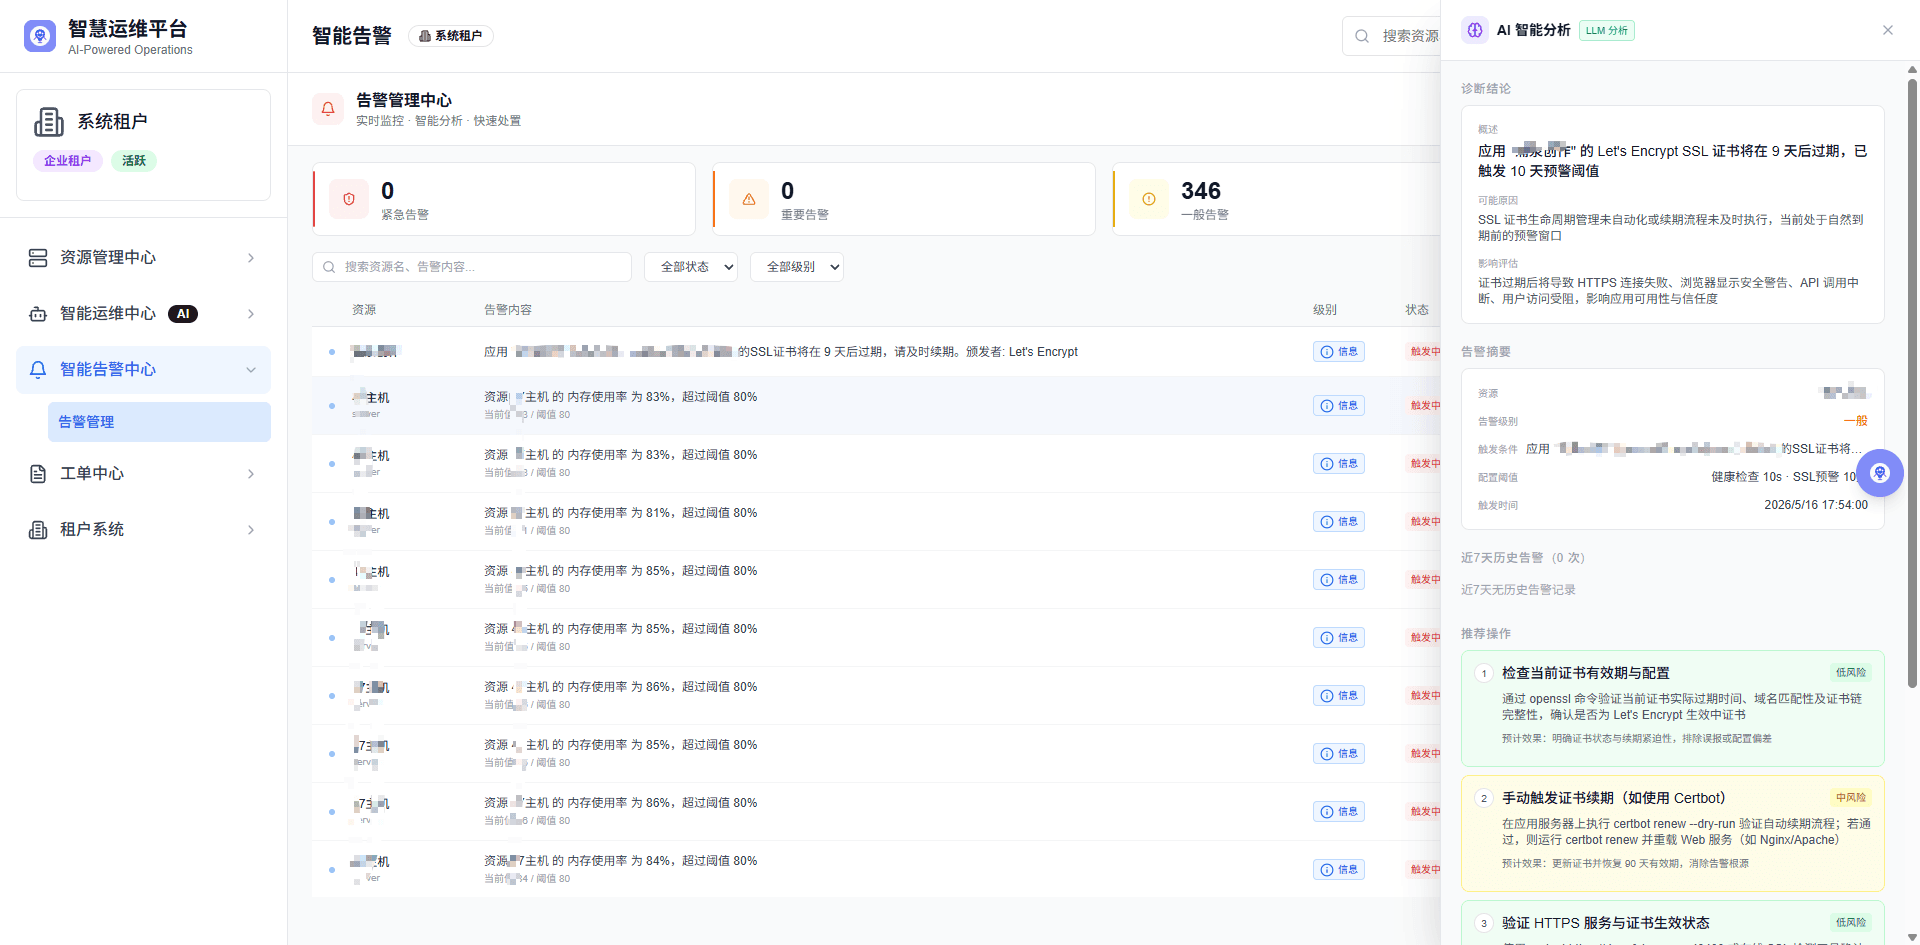Image resolution: width=1920 pixels, height=945 pixels.
Task: Click the 智能告警中心 menu item
Action: pyautogui.click(x=143, y=370)
